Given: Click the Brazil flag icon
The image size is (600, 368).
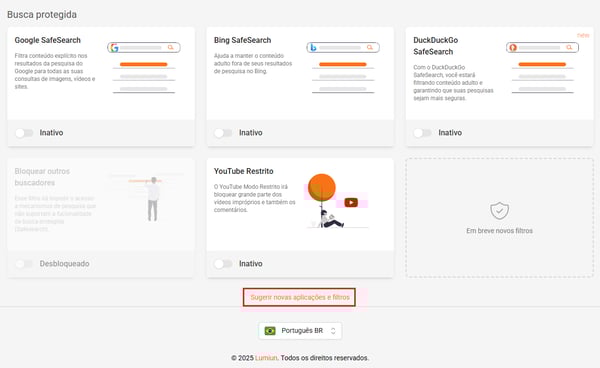Looking at the screenshot, I should coord(270,331).
